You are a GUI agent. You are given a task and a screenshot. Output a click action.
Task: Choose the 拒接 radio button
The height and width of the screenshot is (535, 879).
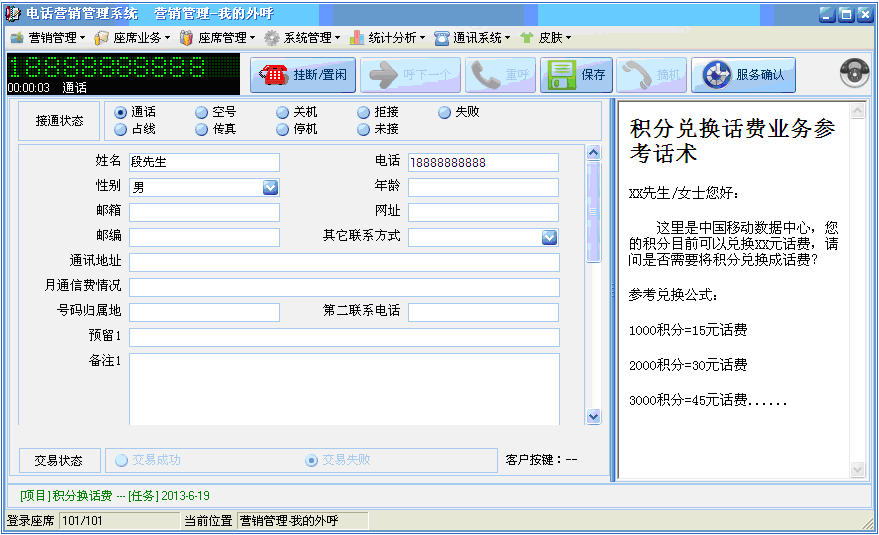click(x=364, y=113)
